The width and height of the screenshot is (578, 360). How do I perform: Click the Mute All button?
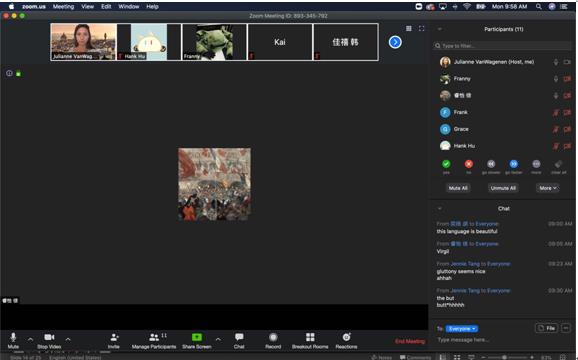coord(458,188)
